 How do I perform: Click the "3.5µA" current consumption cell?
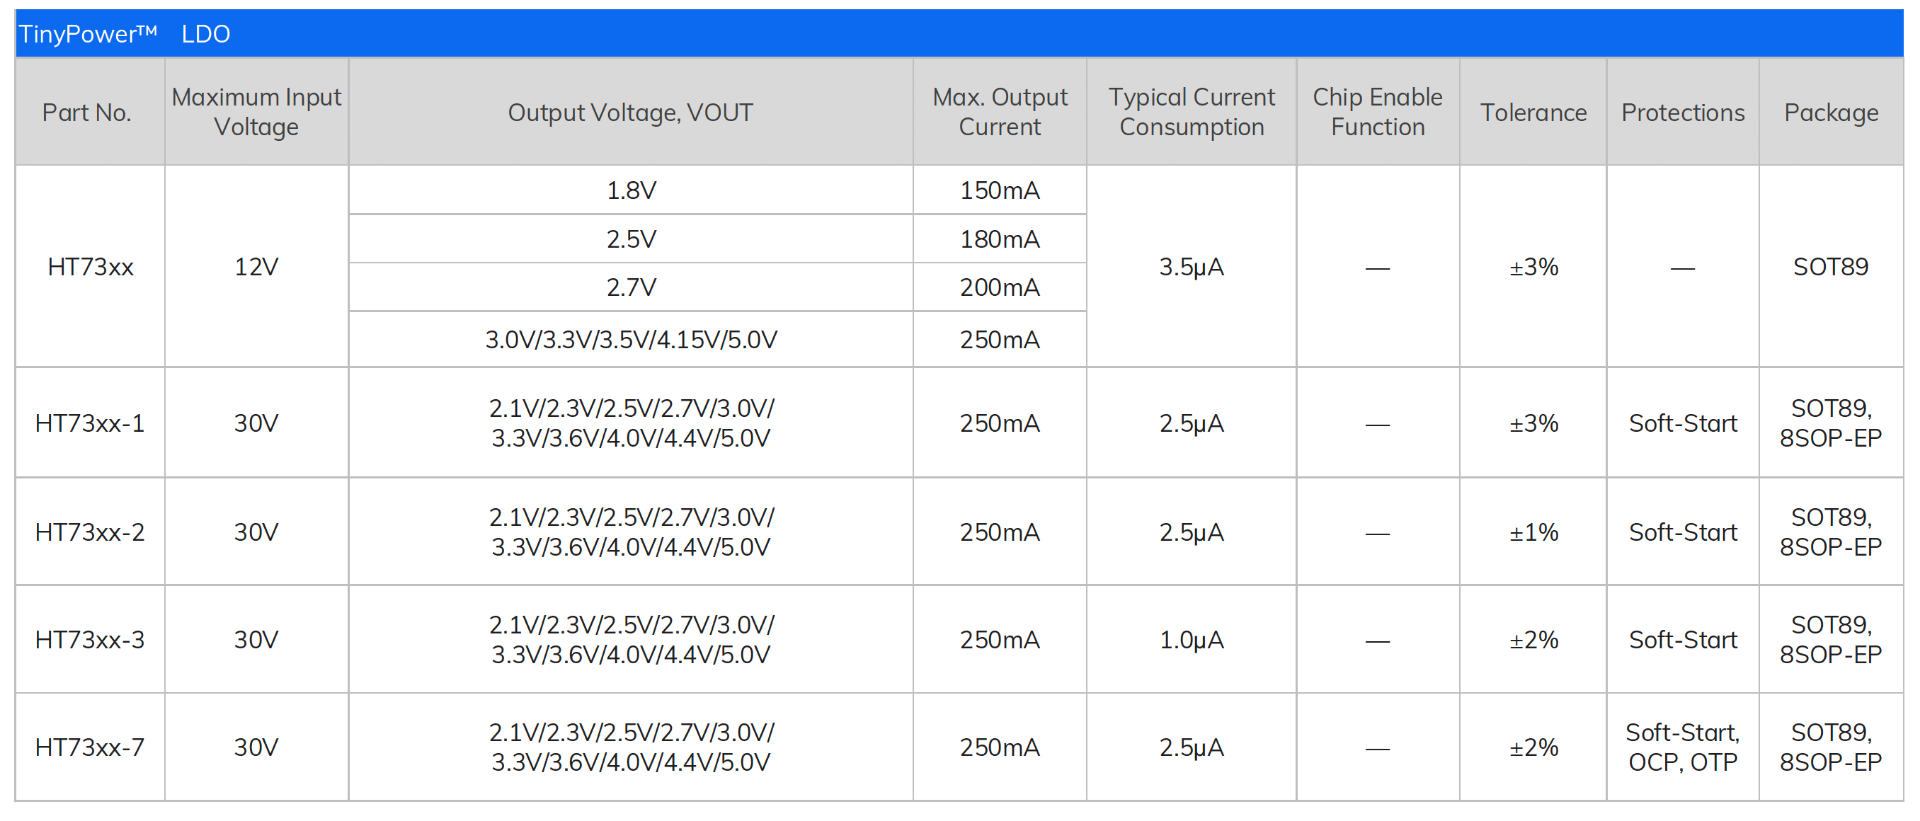[1192, 267]
